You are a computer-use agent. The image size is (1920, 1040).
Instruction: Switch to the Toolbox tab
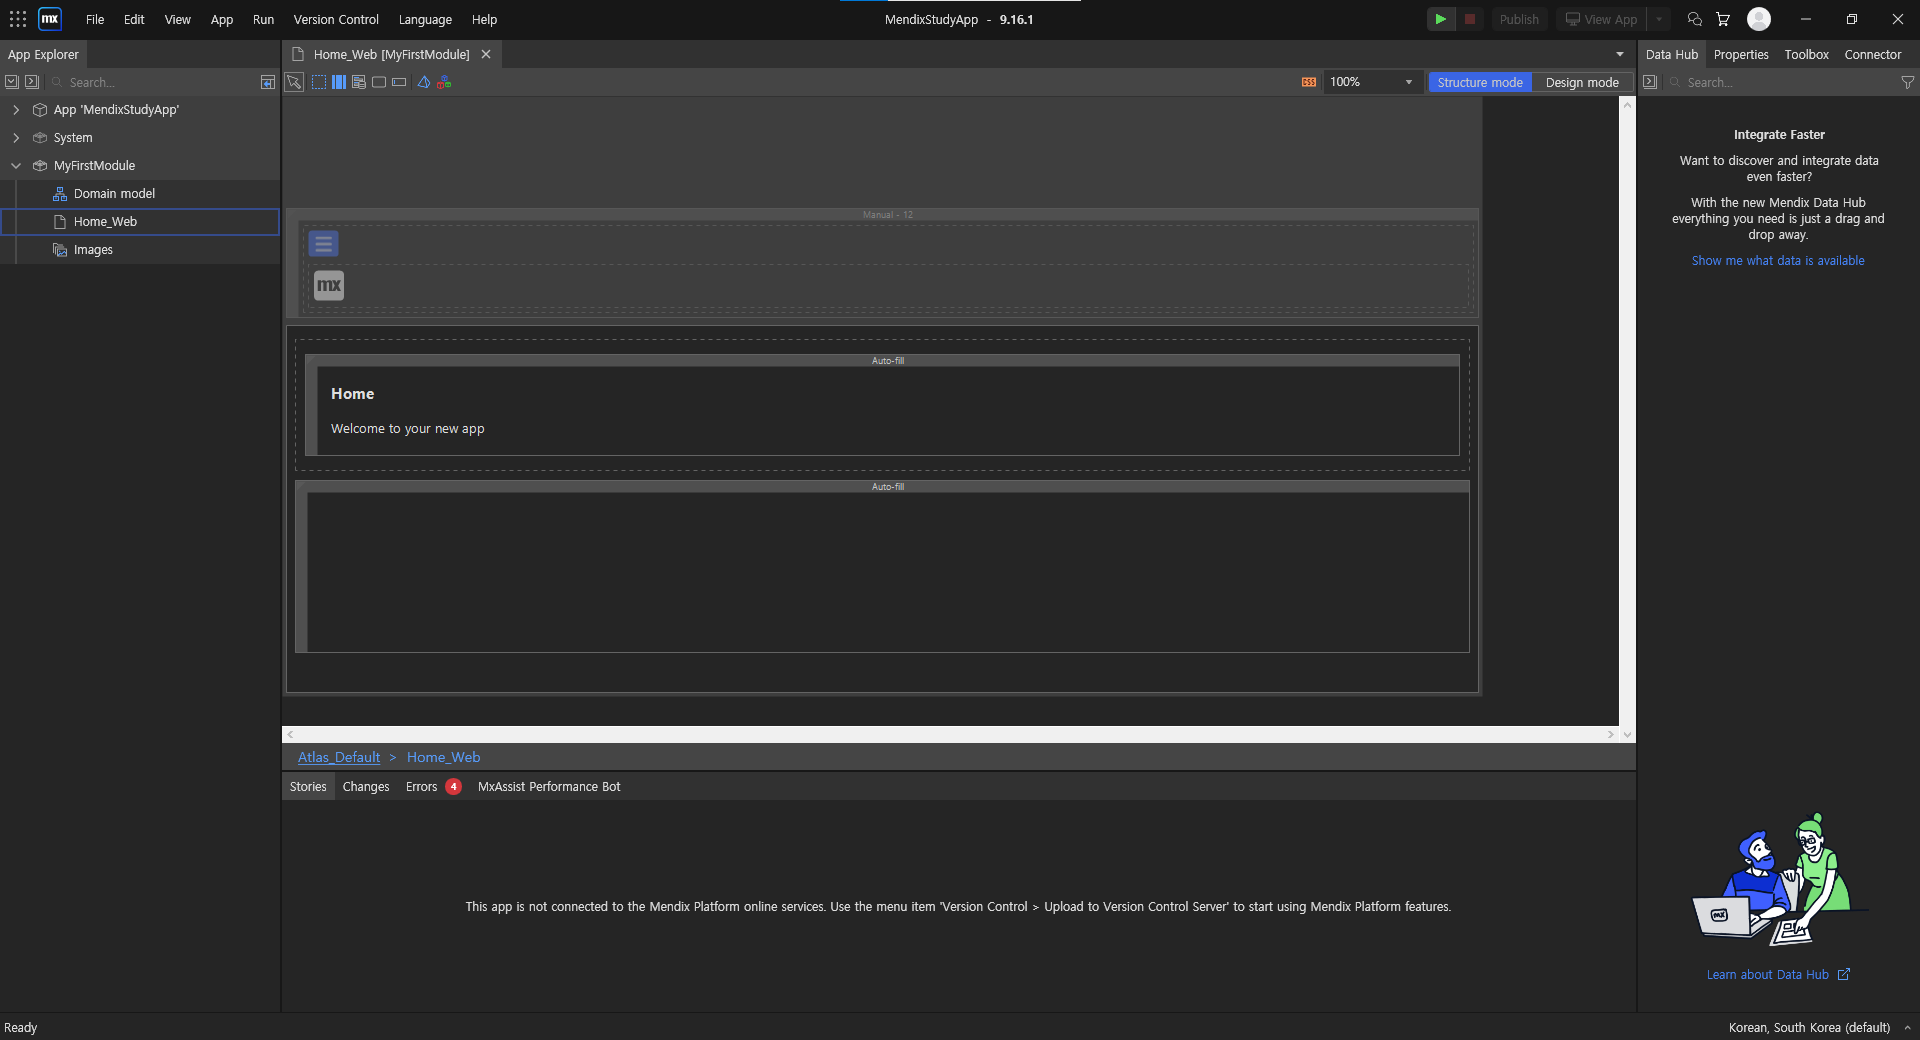(1806, 54)
